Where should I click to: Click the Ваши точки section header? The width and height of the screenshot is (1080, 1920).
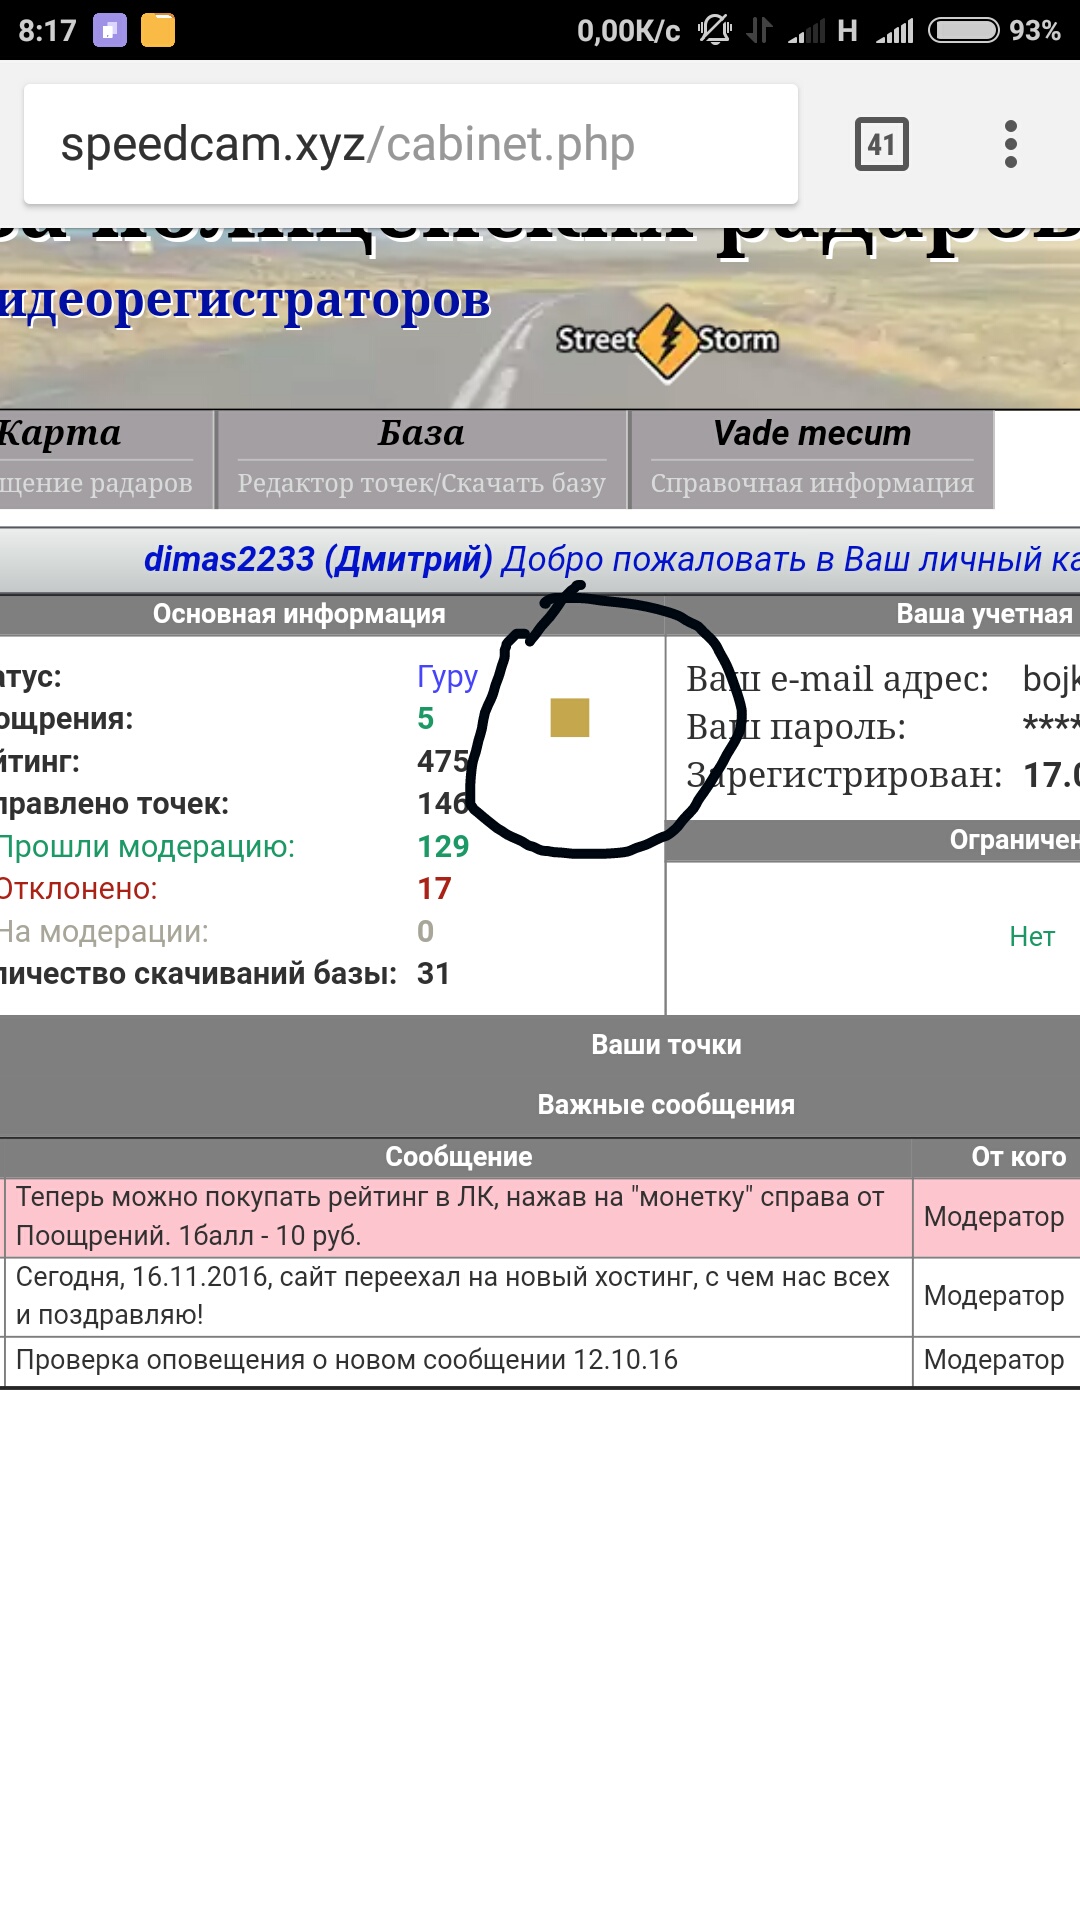666,1045
